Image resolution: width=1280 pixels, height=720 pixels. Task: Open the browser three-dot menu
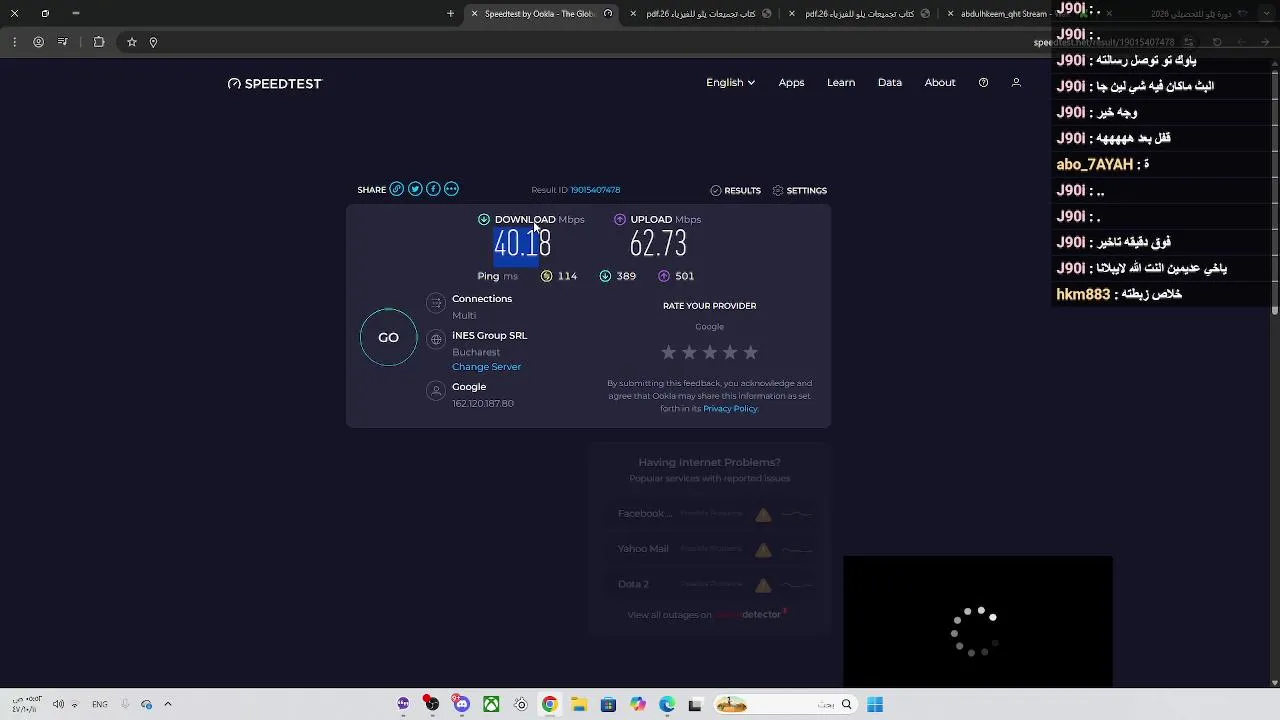[14, 42]
